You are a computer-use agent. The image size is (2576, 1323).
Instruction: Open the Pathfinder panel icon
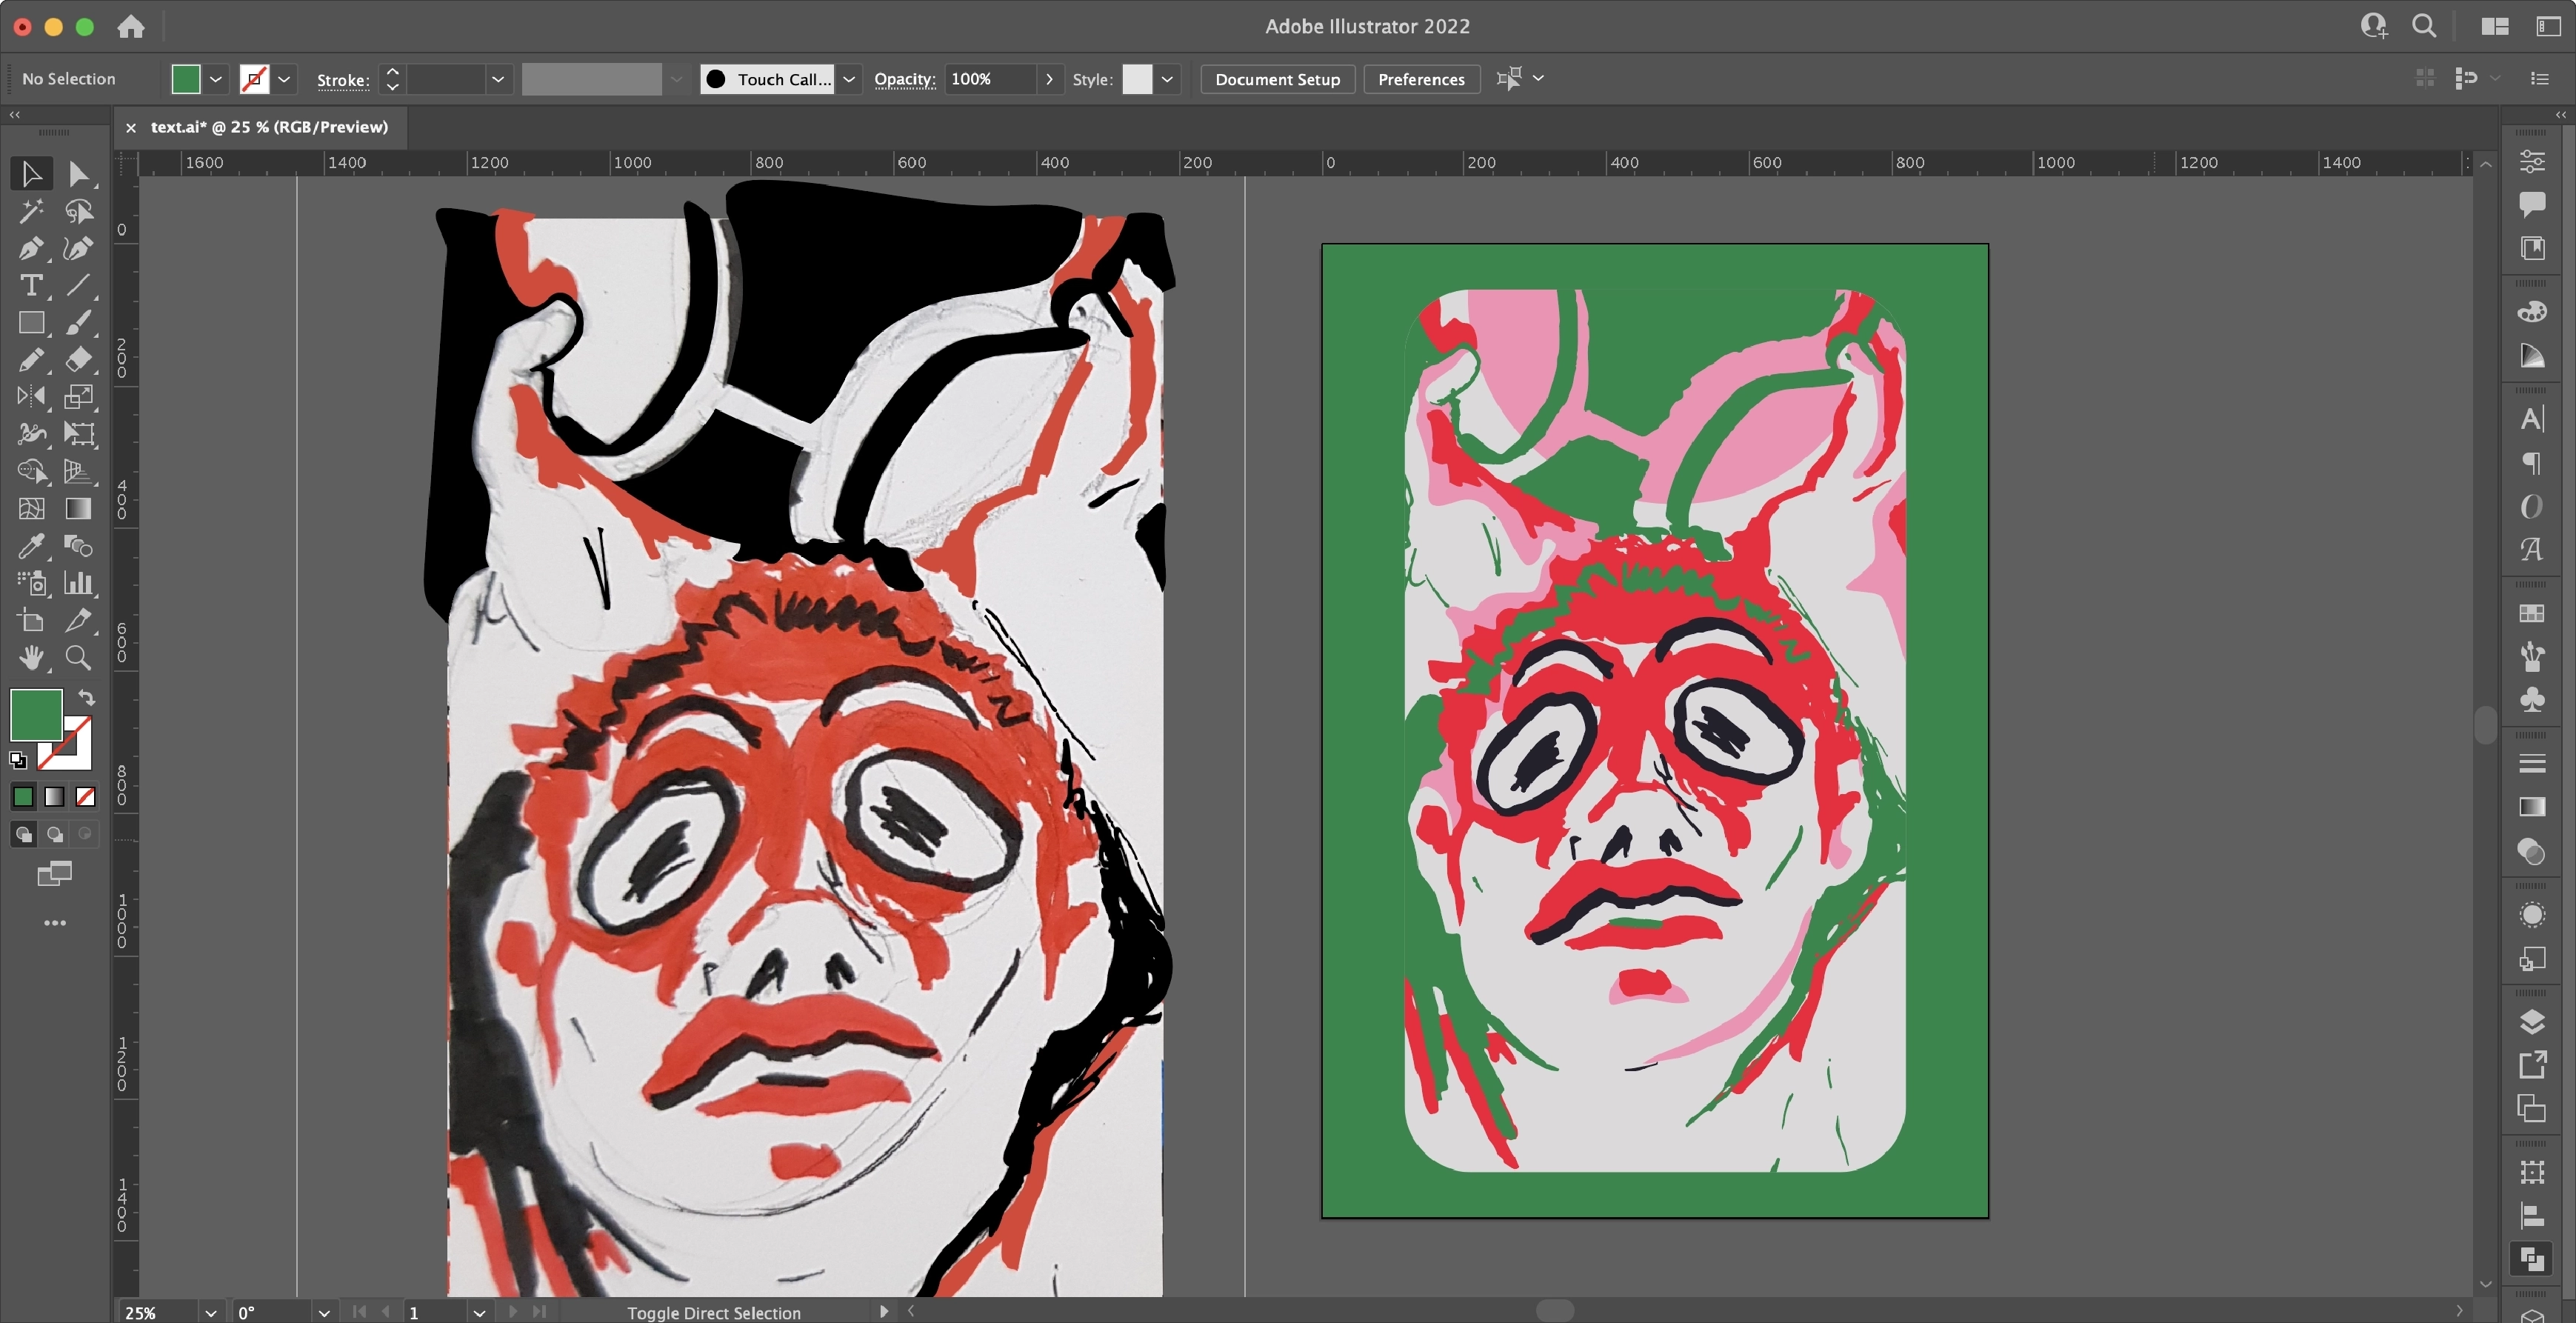[x=2532, y=1259]
